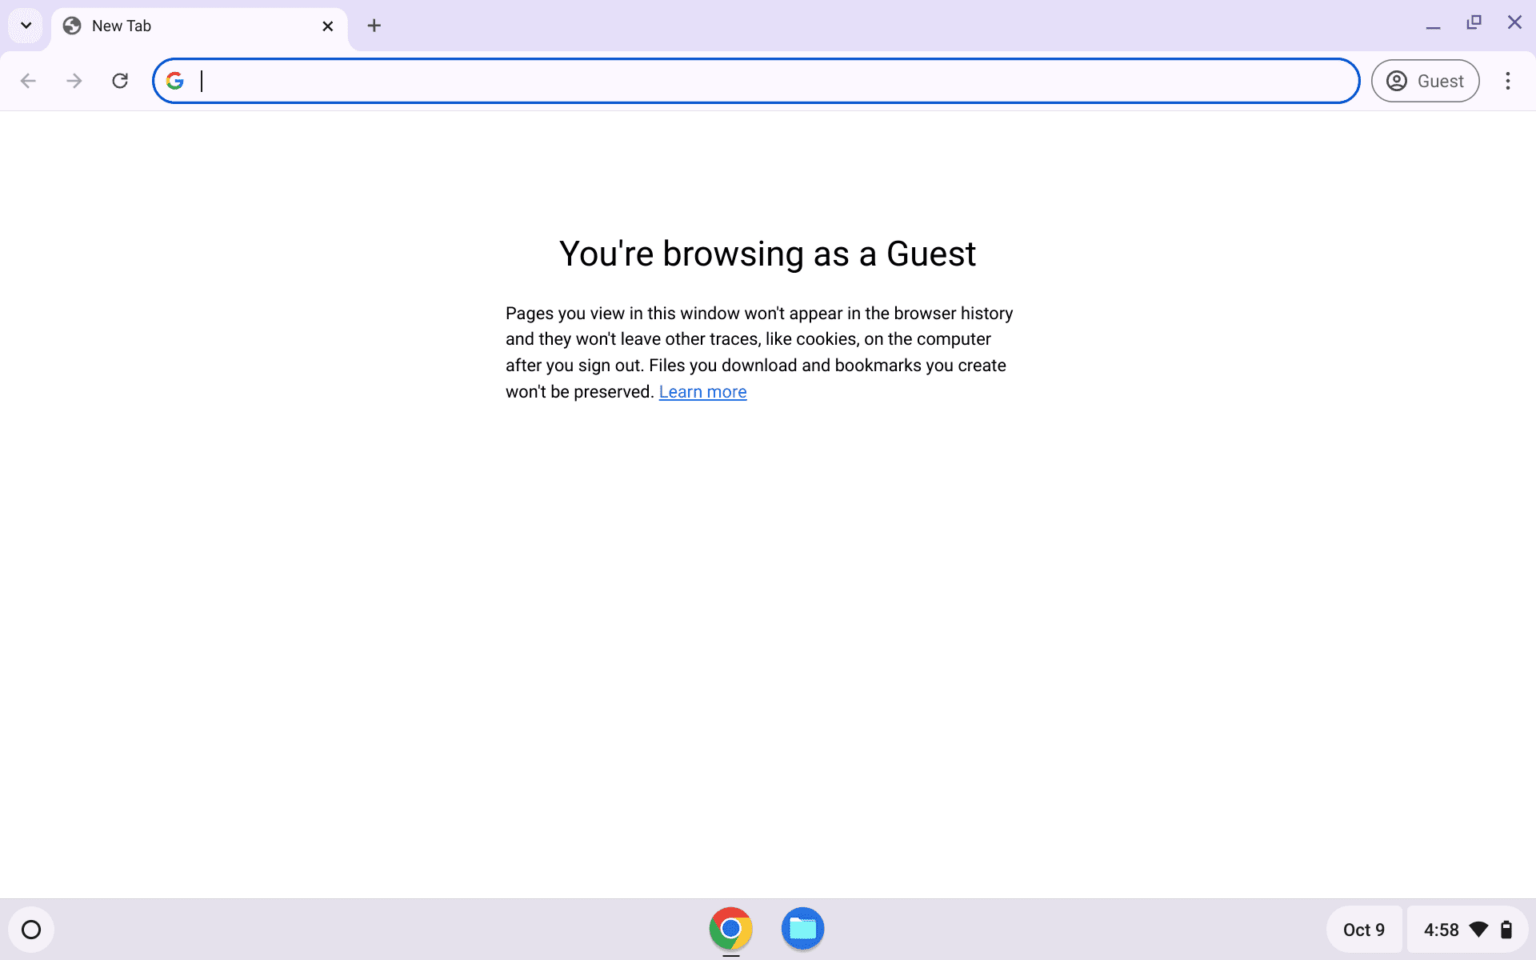Open the Guest profile button
The width and height of the screenshot is (1536, 960).
[1425, 81]
